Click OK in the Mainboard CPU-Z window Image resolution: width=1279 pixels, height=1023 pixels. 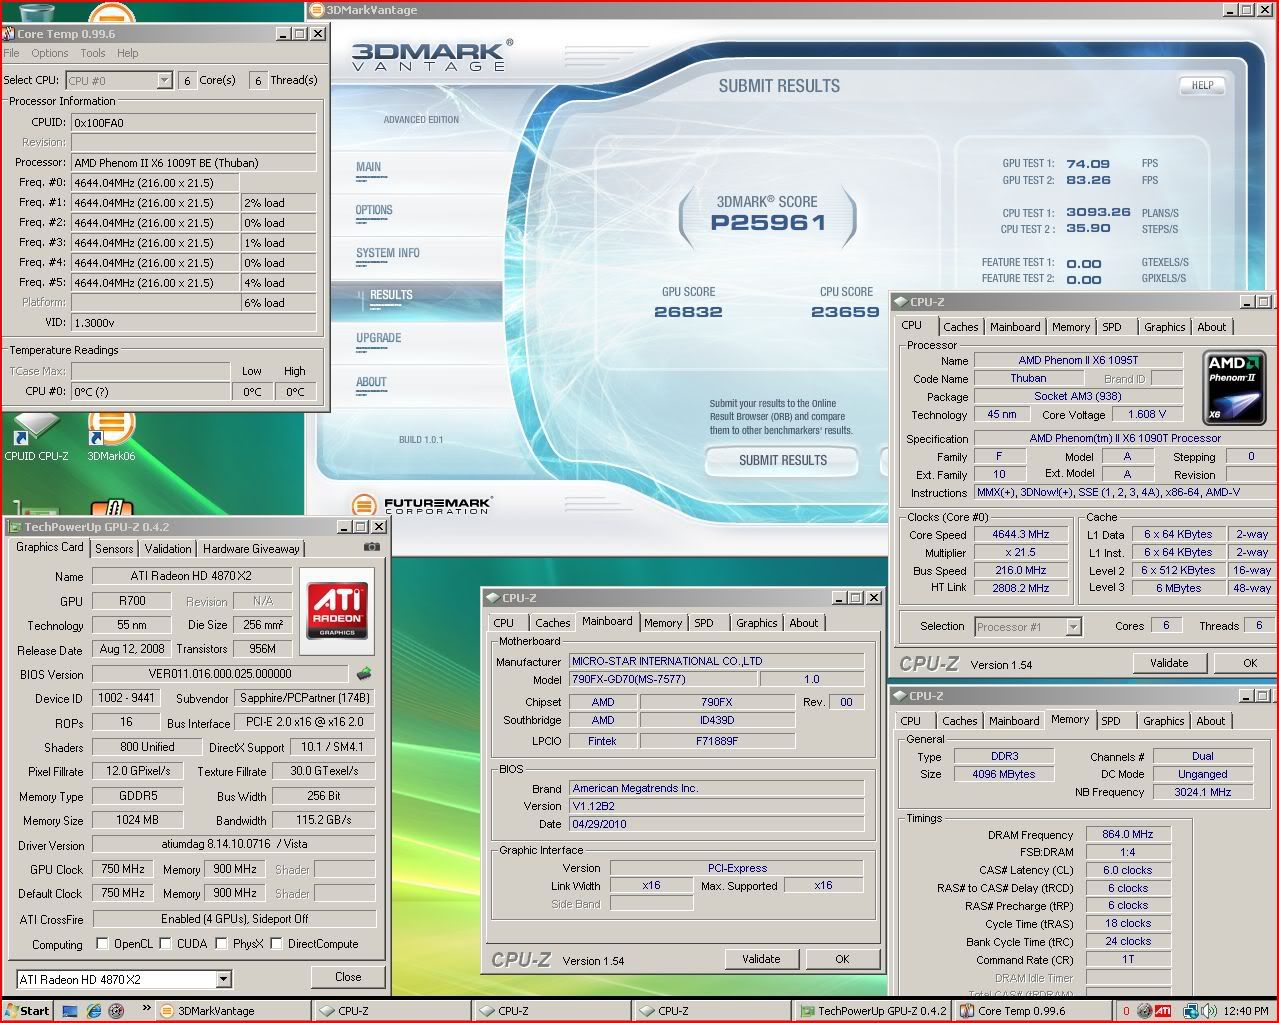(x=842, y=959)
